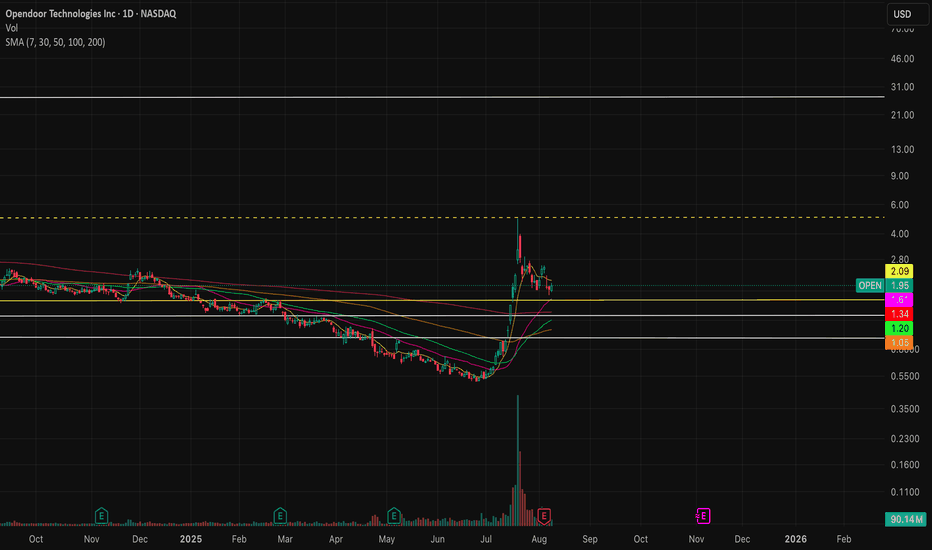Click the OPEN ticker price tag
Image resolution: width=932 pixels, height=550 pixels.
[870, 285]
